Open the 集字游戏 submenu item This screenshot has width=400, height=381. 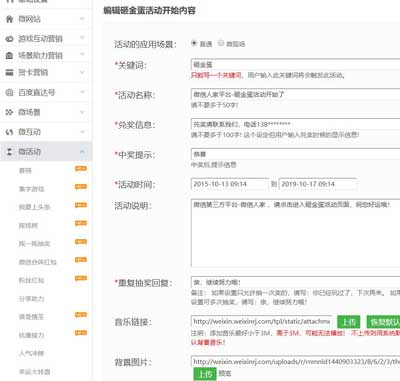[x=31, y=189]
